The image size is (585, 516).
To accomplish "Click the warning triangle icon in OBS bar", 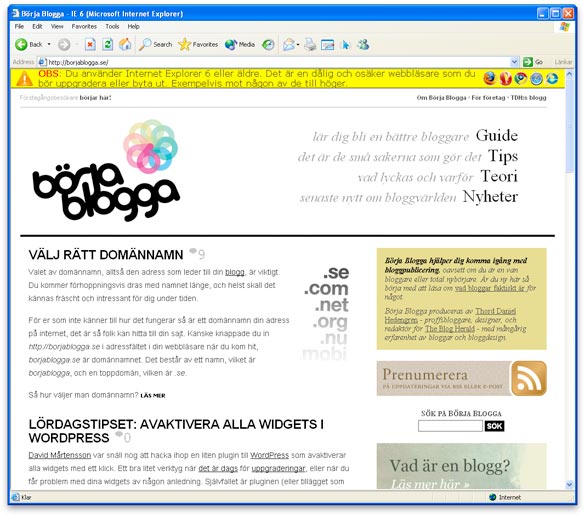I will click(24, 78).
